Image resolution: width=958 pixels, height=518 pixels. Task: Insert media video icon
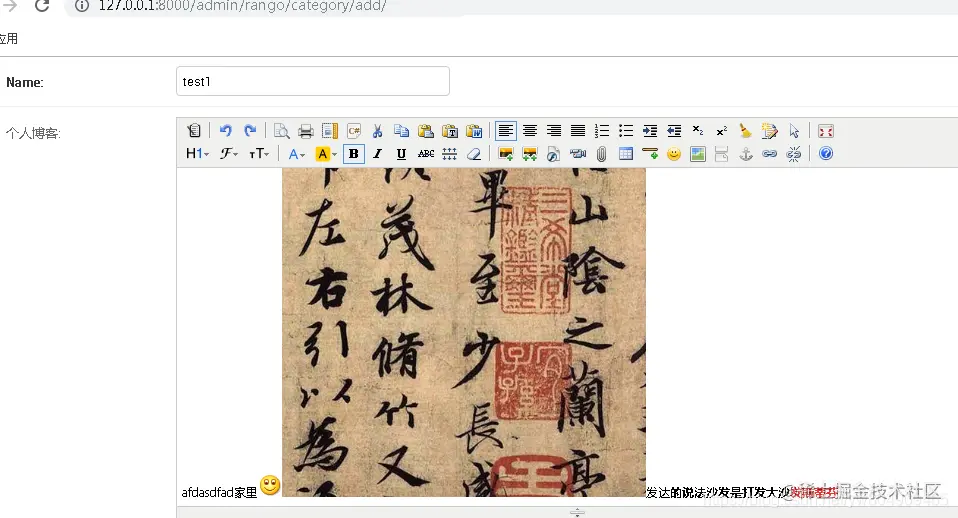point(577,154)
